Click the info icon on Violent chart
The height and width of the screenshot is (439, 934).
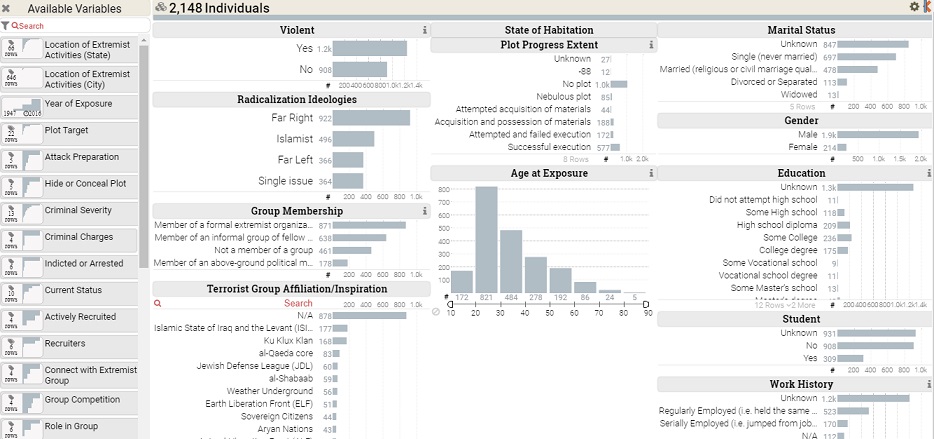pos(425,30)
